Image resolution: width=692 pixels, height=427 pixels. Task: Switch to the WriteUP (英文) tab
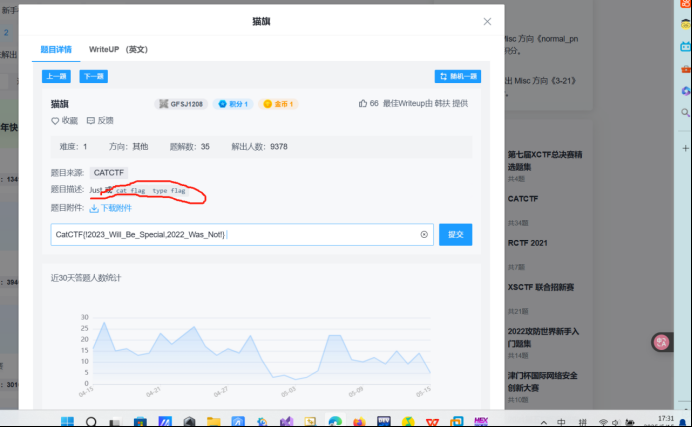tap(118, 49)
